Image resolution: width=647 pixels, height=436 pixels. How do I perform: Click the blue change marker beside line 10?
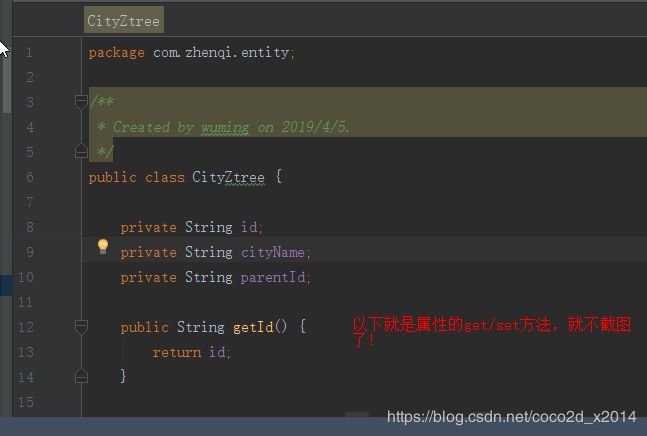click(6, 285)
